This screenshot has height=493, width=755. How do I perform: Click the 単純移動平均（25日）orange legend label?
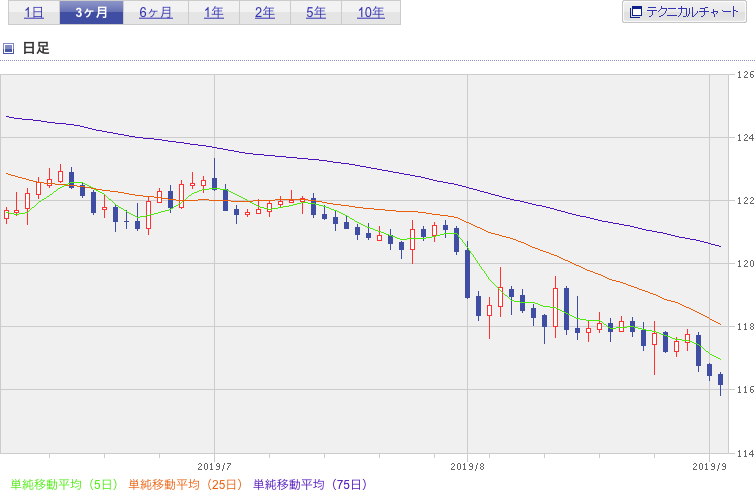(185, 484)
